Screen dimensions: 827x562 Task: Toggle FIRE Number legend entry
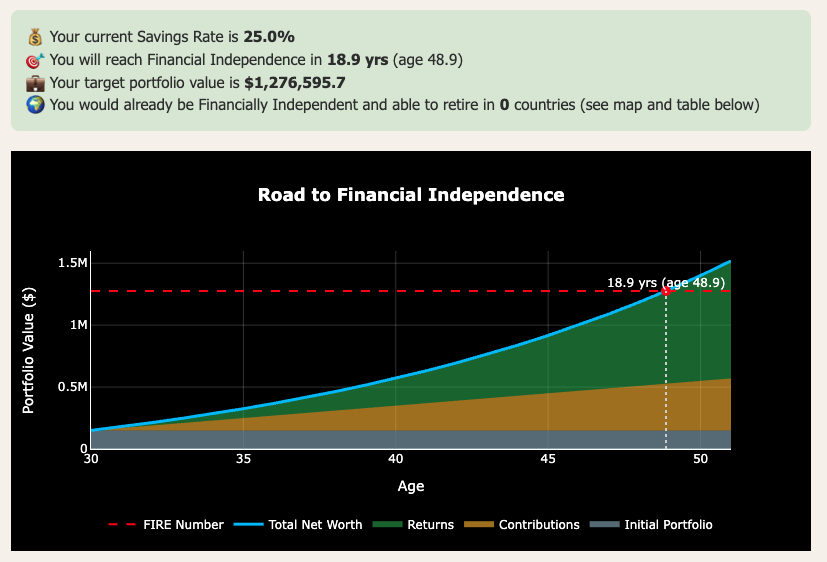click(x=166, y=525)
